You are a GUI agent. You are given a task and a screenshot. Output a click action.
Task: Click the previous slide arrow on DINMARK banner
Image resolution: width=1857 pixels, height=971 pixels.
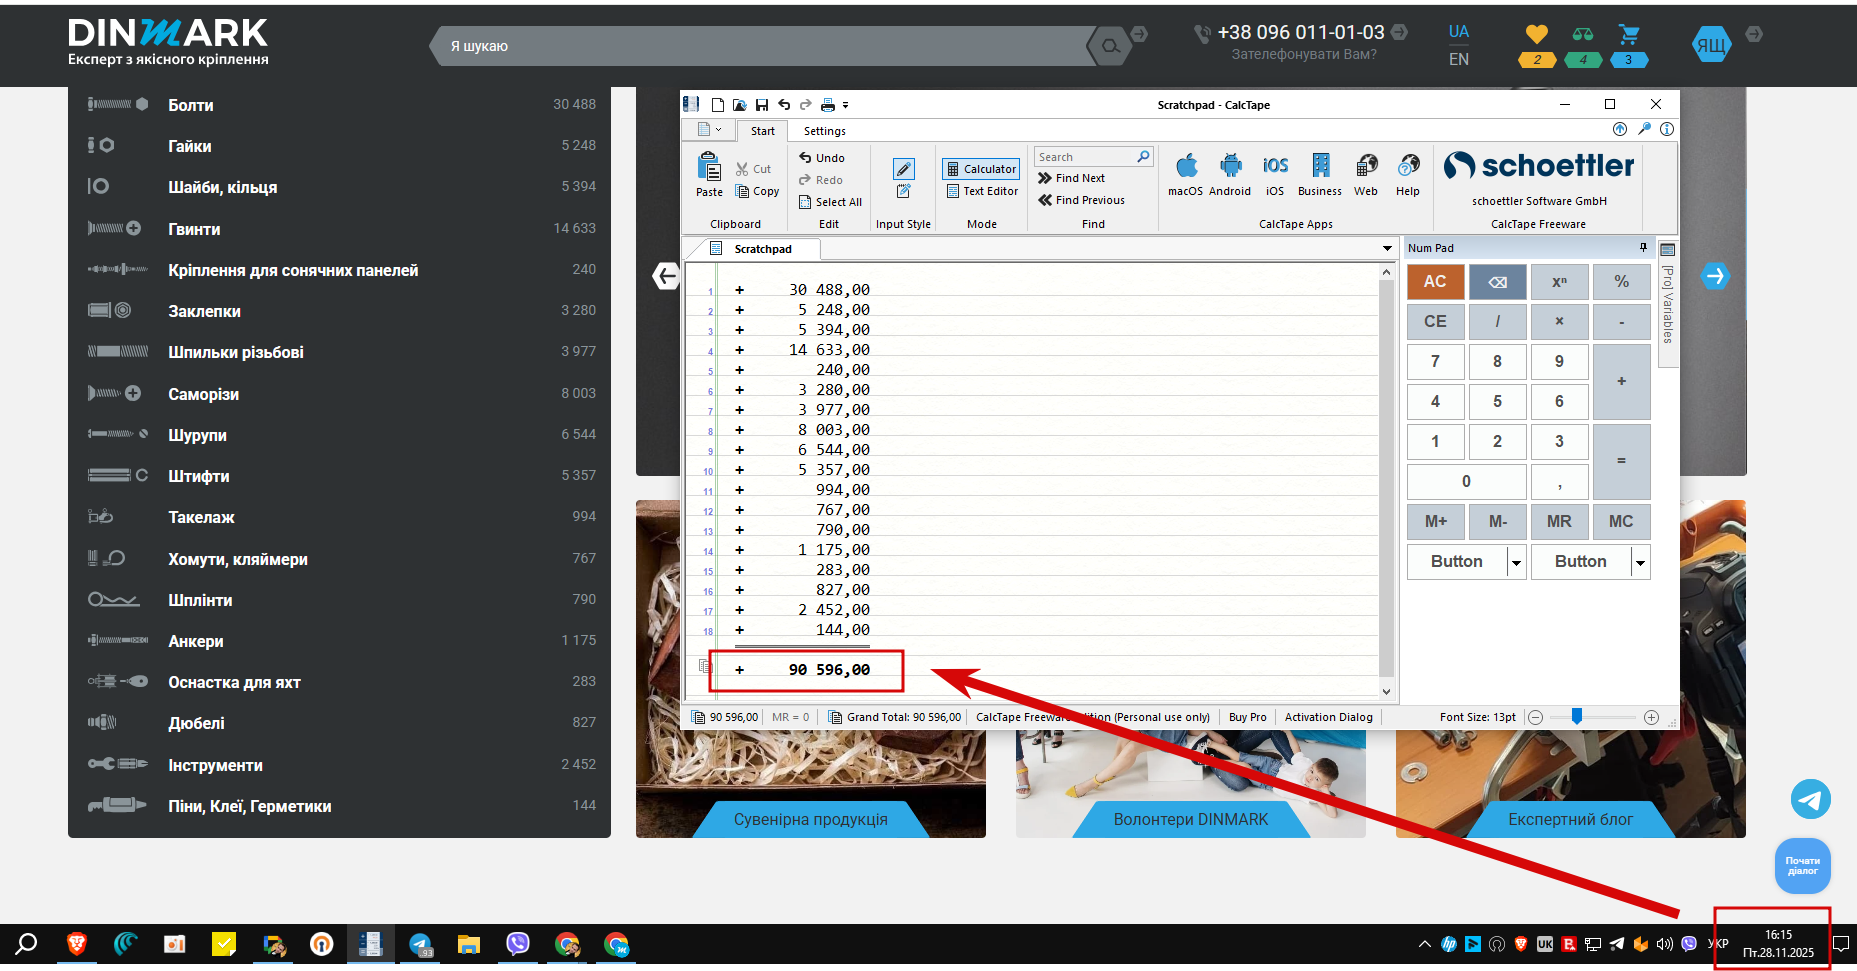tap(666, 276)
